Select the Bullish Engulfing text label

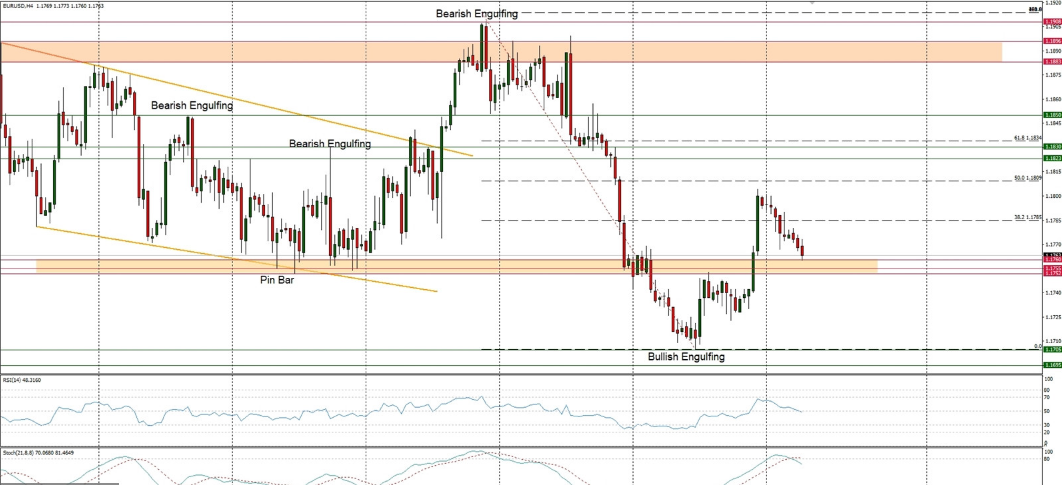tap(686, 356)
